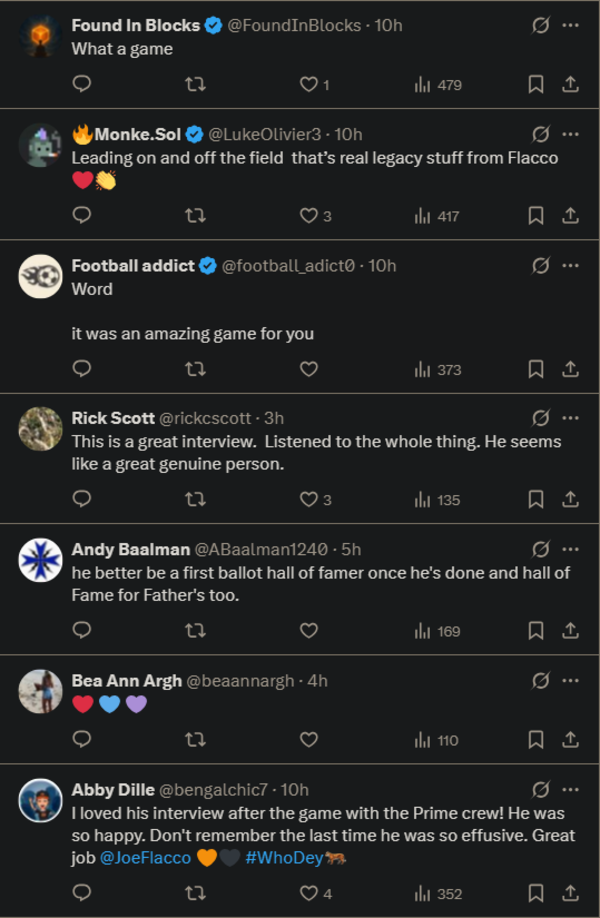The width and height of the screenshot is (600, 918).
Task: Like Andy Baalman's hall of famer tweet
Action: pos(309,630)
